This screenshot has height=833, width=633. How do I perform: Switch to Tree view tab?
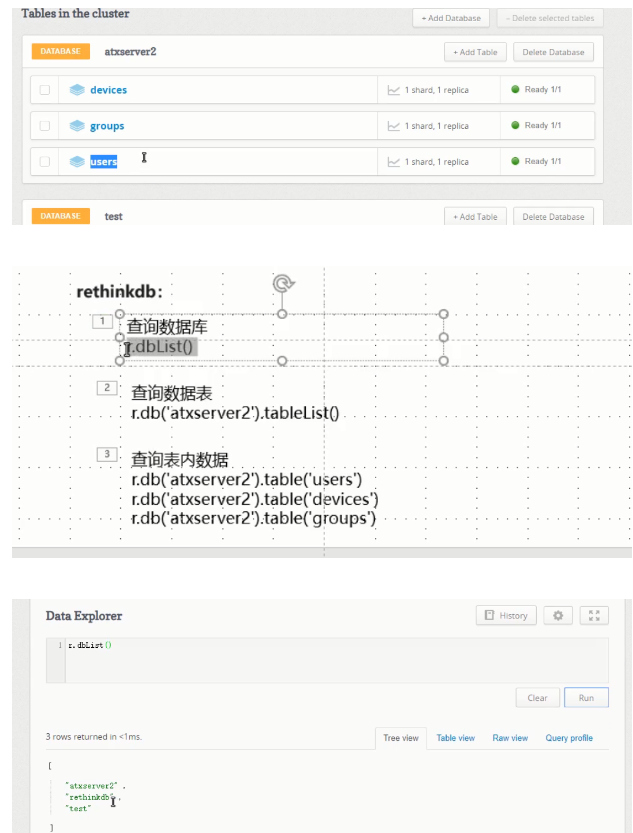pos(401,738)
